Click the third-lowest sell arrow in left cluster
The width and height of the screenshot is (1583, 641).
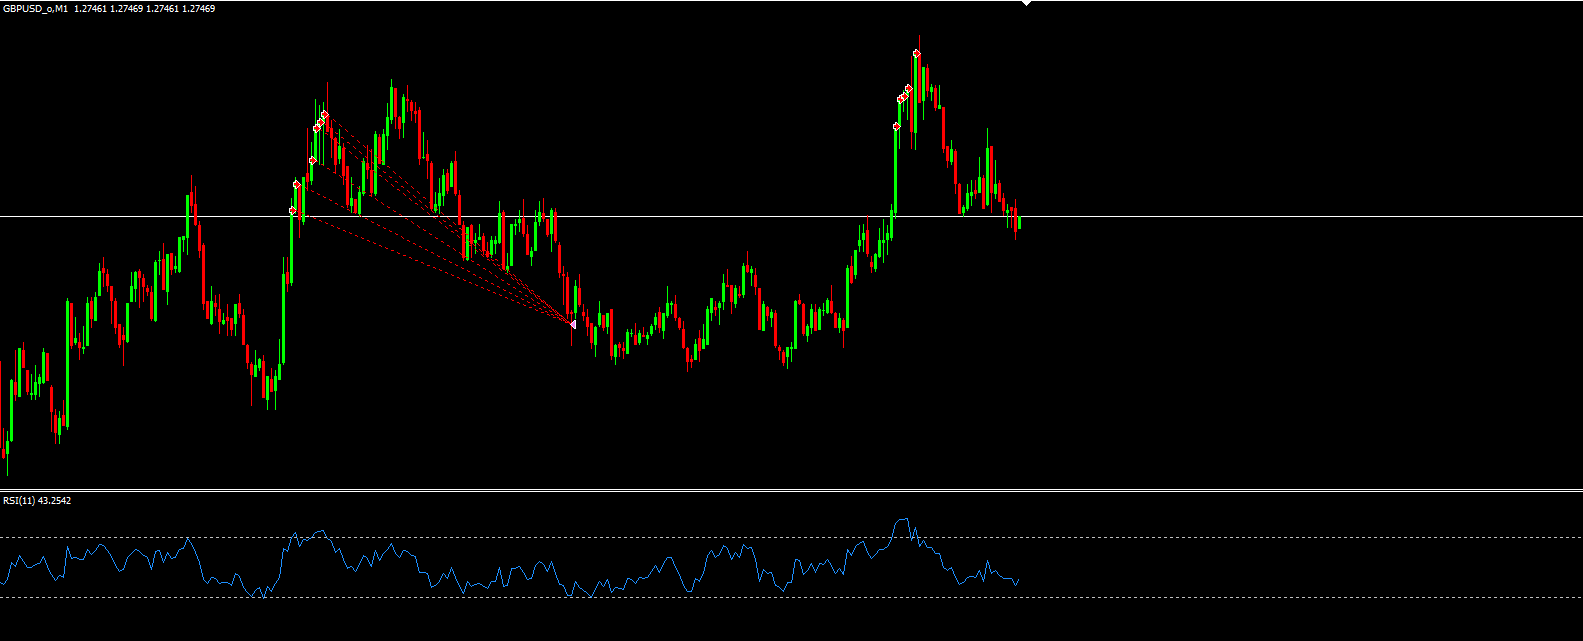(312, 160)
